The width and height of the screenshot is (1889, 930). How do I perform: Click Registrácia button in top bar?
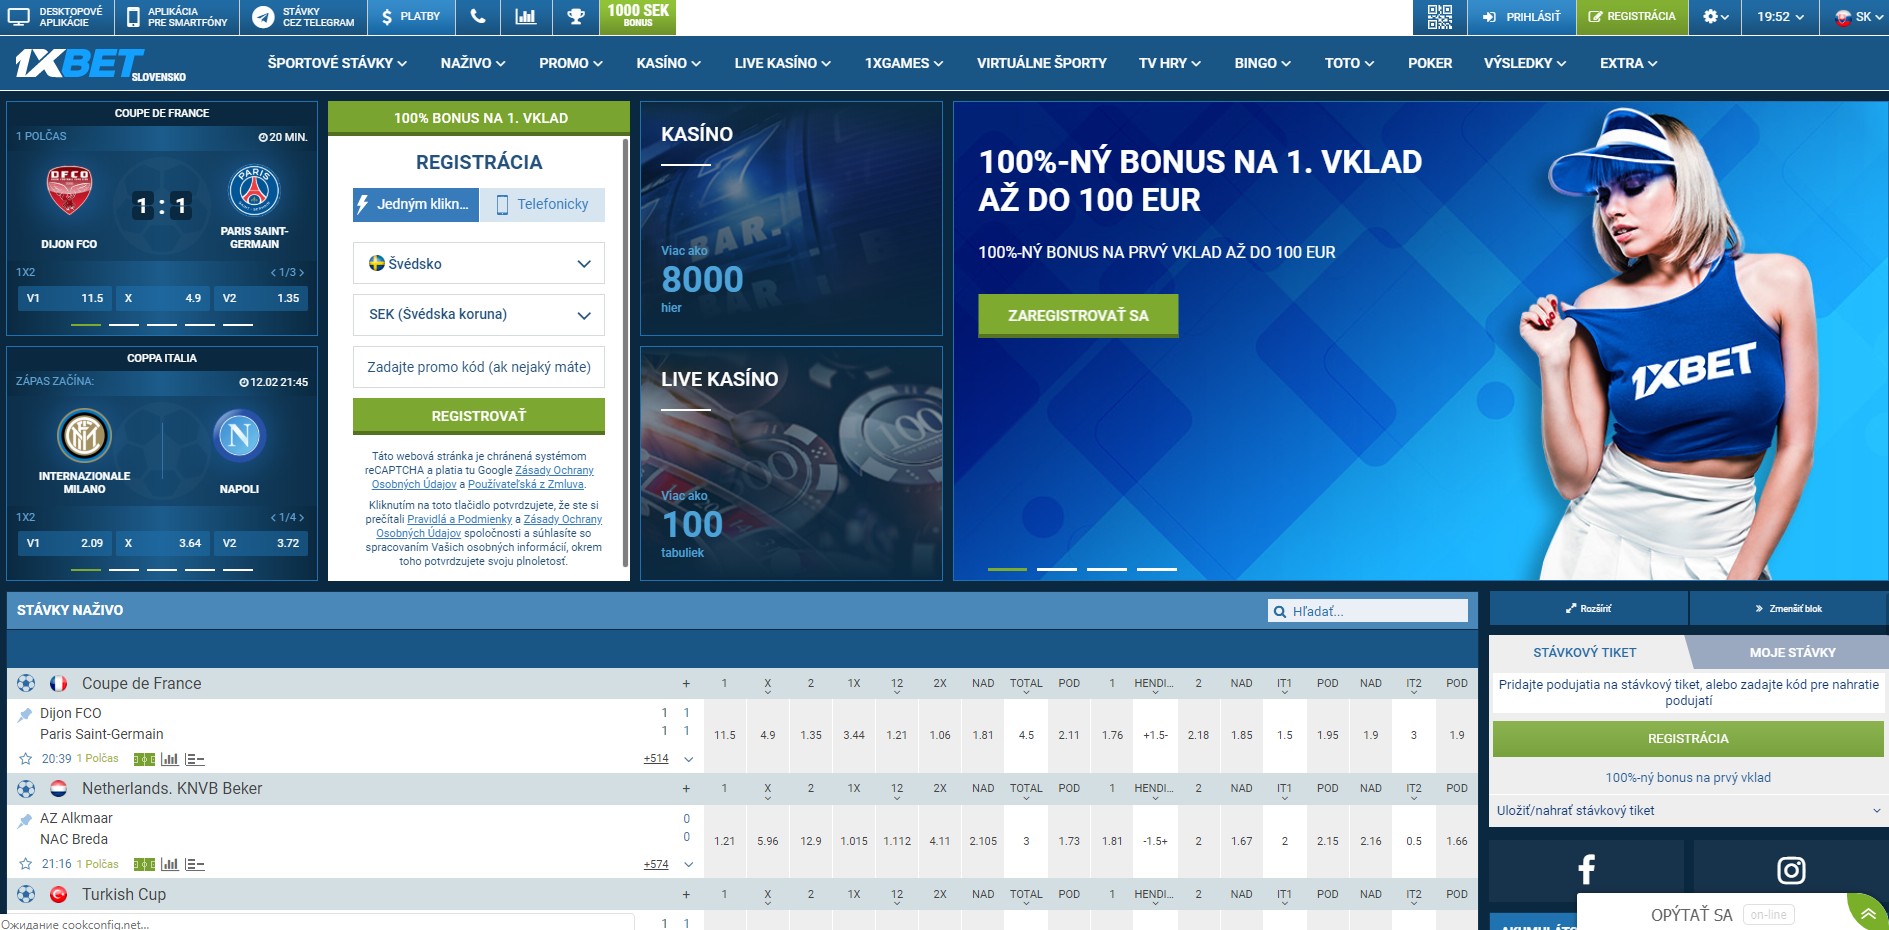click(1632, 17)
